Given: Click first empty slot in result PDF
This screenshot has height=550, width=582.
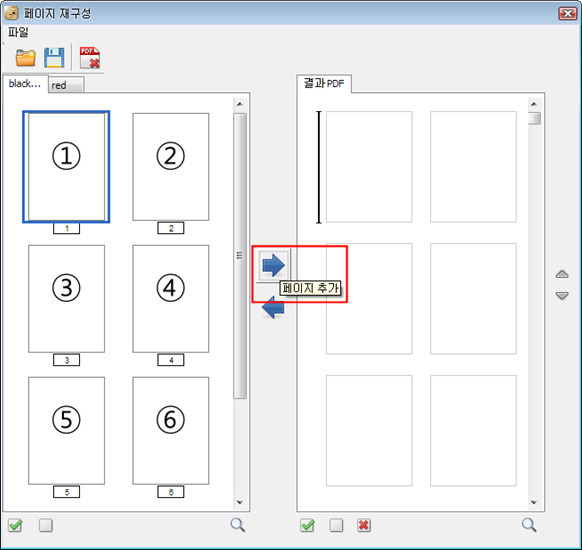Looking at the screenshot, I should point(369,167).
